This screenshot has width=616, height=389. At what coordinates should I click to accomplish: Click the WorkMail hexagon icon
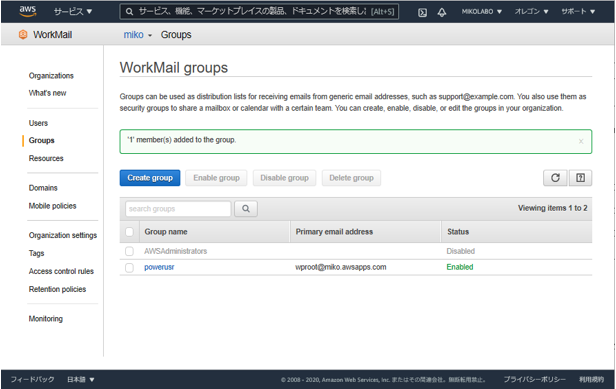tap(23, 35)
